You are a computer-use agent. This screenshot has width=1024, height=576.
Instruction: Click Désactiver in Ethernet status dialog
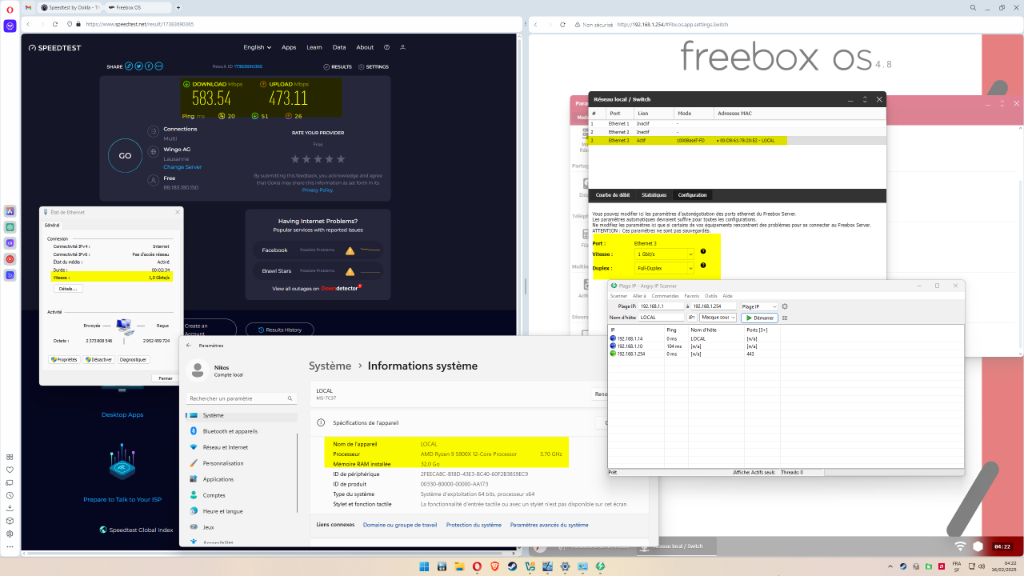pos(98,360)
